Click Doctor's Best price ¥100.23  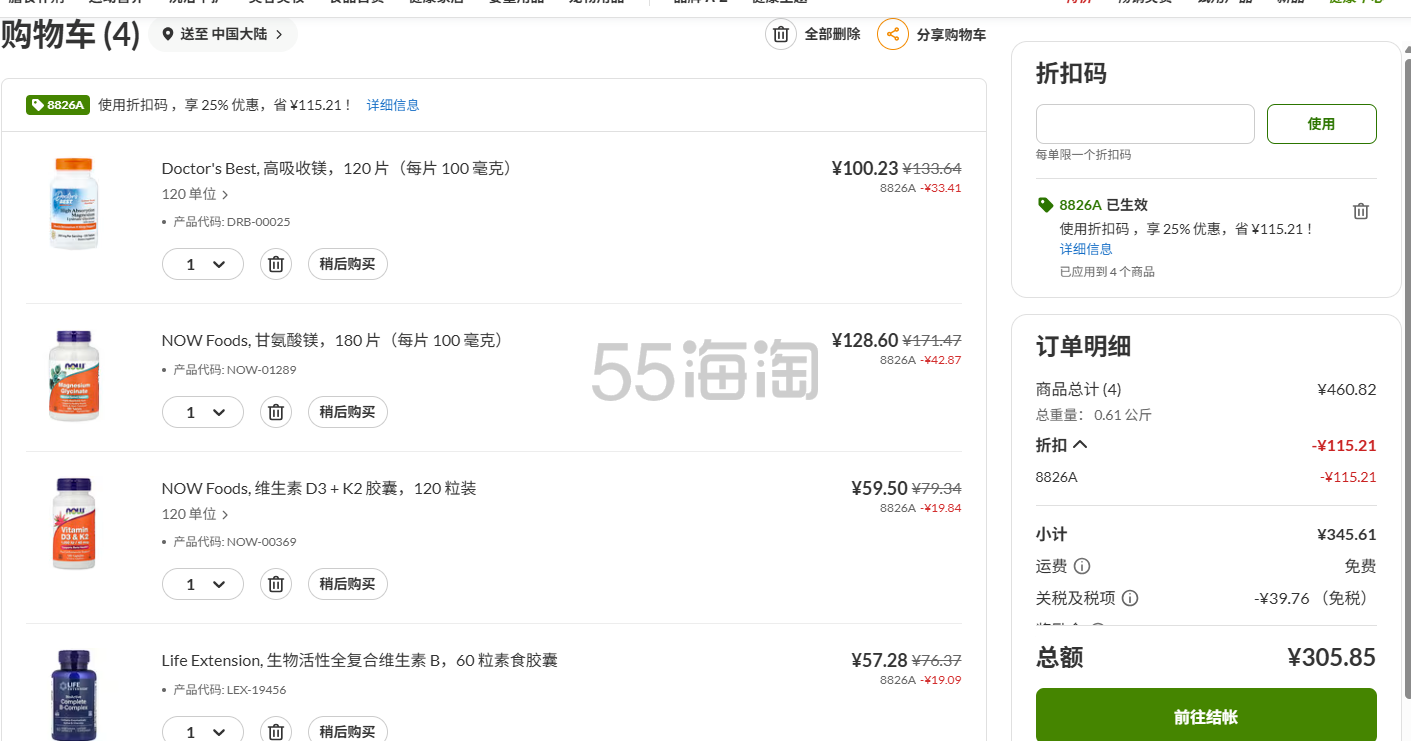tap(865, 168)
